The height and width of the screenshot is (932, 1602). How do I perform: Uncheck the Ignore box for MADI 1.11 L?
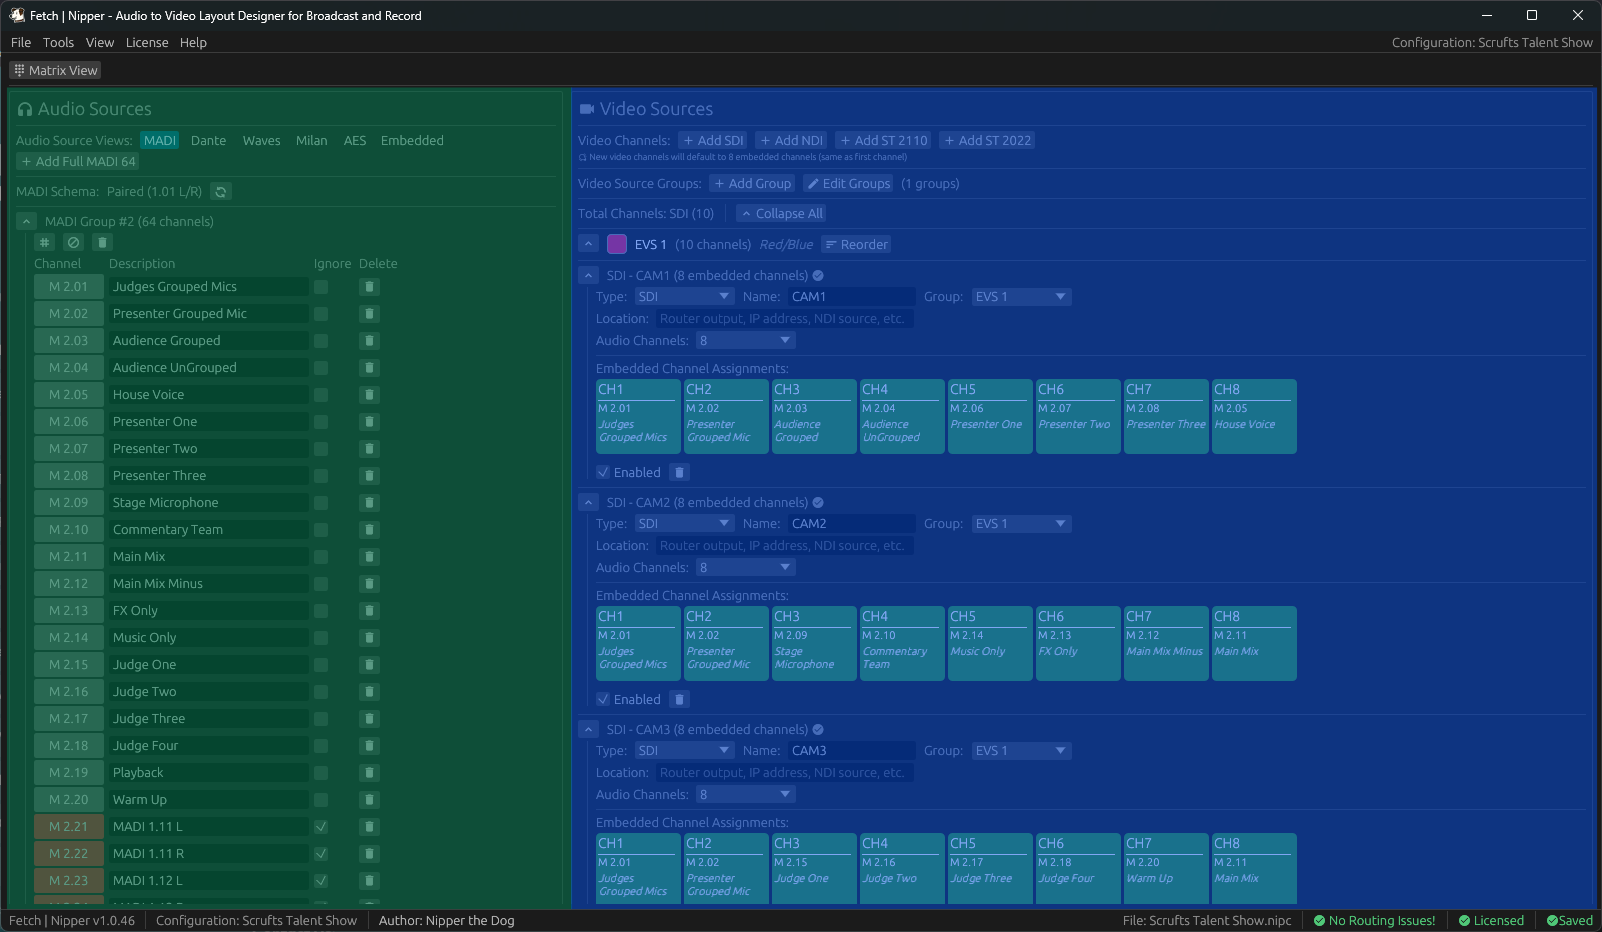tap(321, 826)
